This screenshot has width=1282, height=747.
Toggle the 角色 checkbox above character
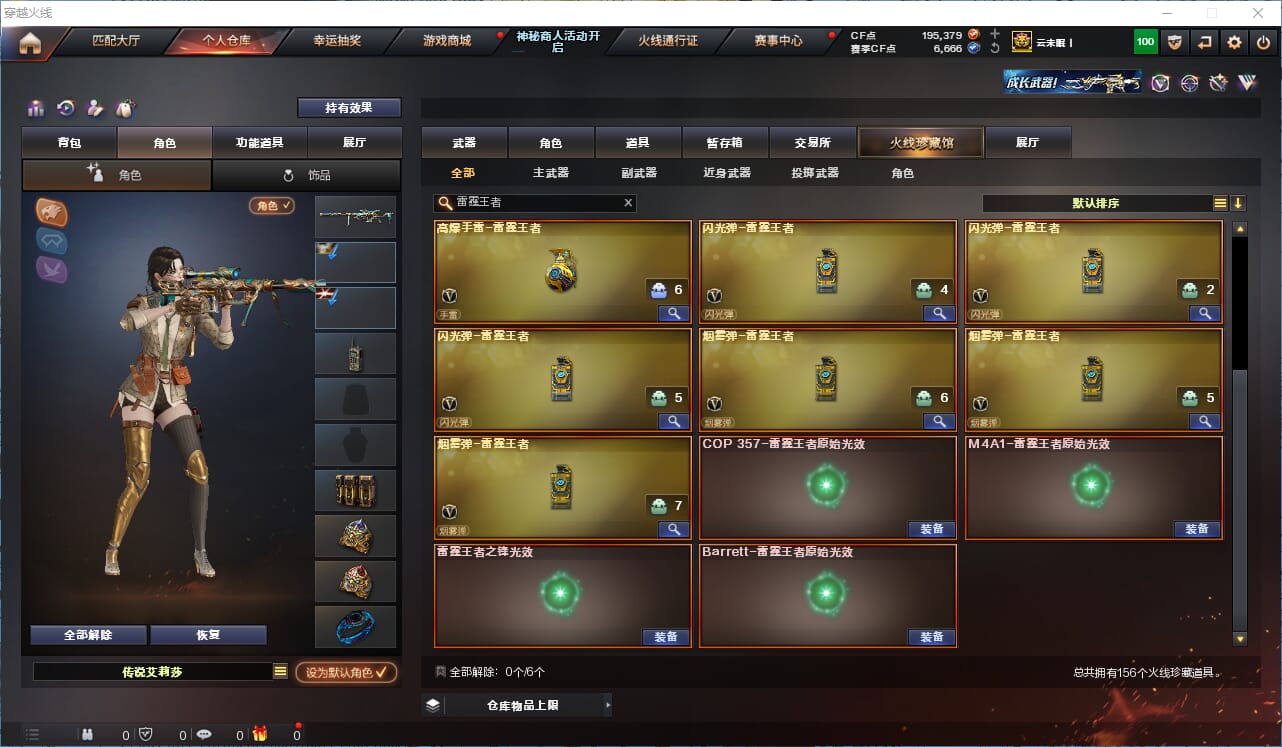(x=272, y=205)
